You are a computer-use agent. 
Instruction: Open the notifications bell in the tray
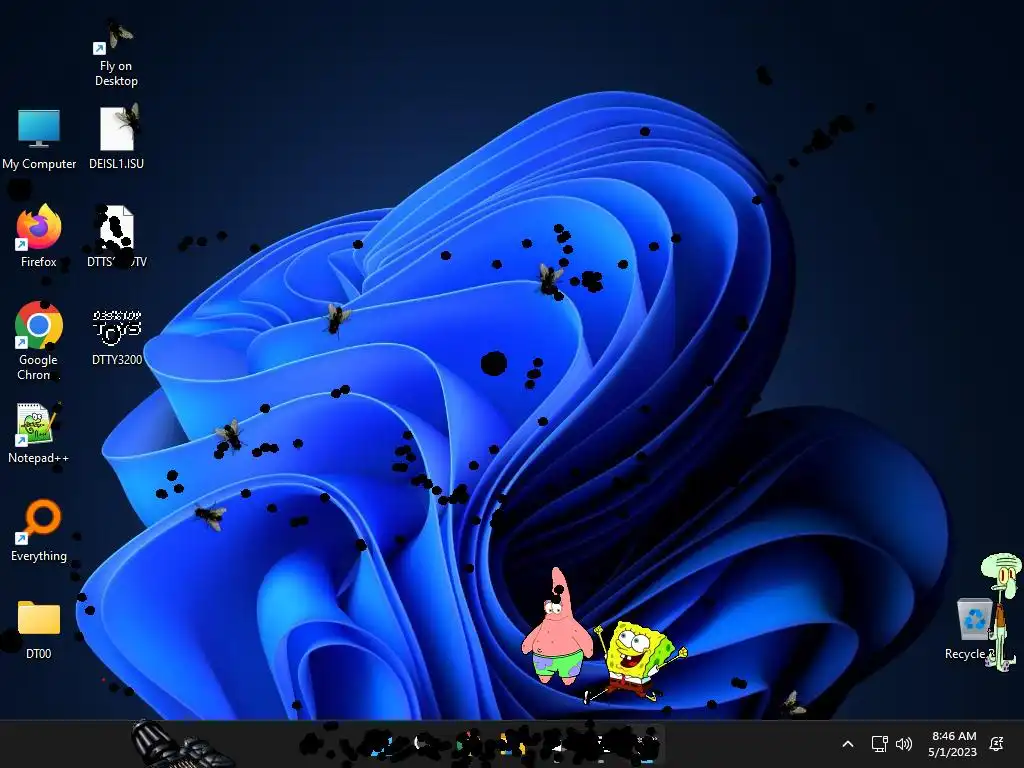coord(997,744)
